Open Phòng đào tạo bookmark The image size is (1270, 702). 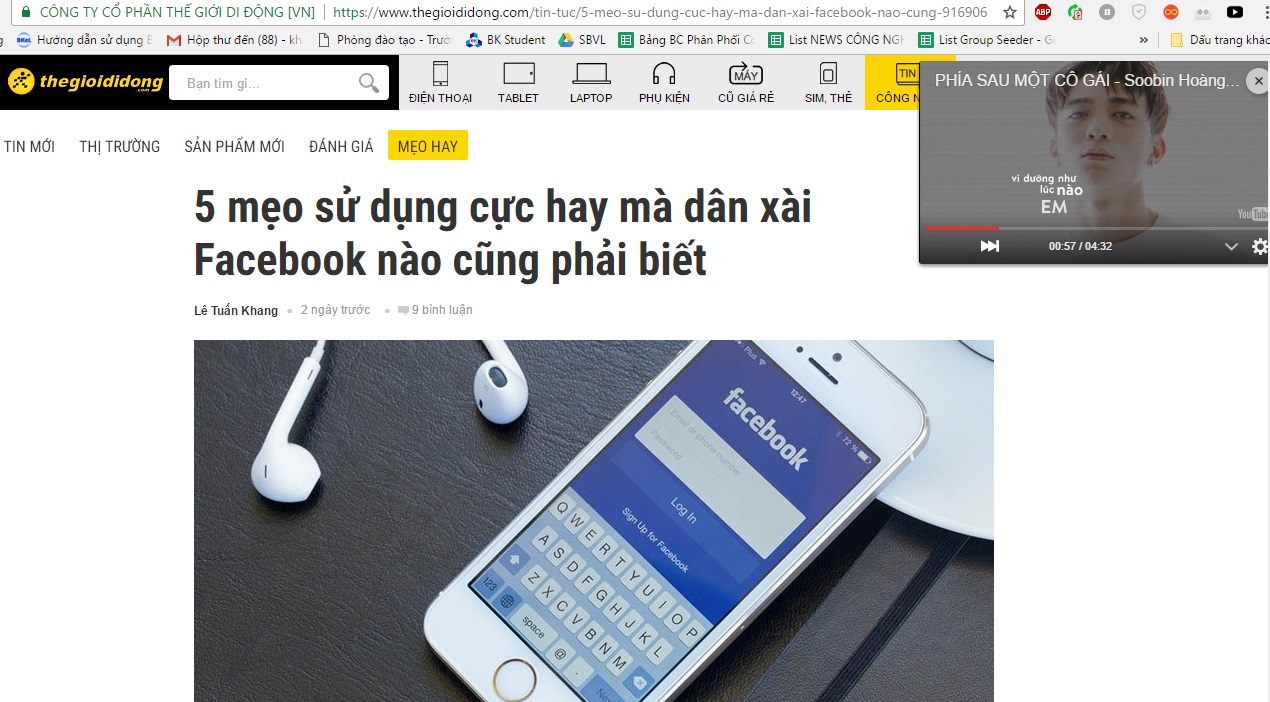[384, 40]
